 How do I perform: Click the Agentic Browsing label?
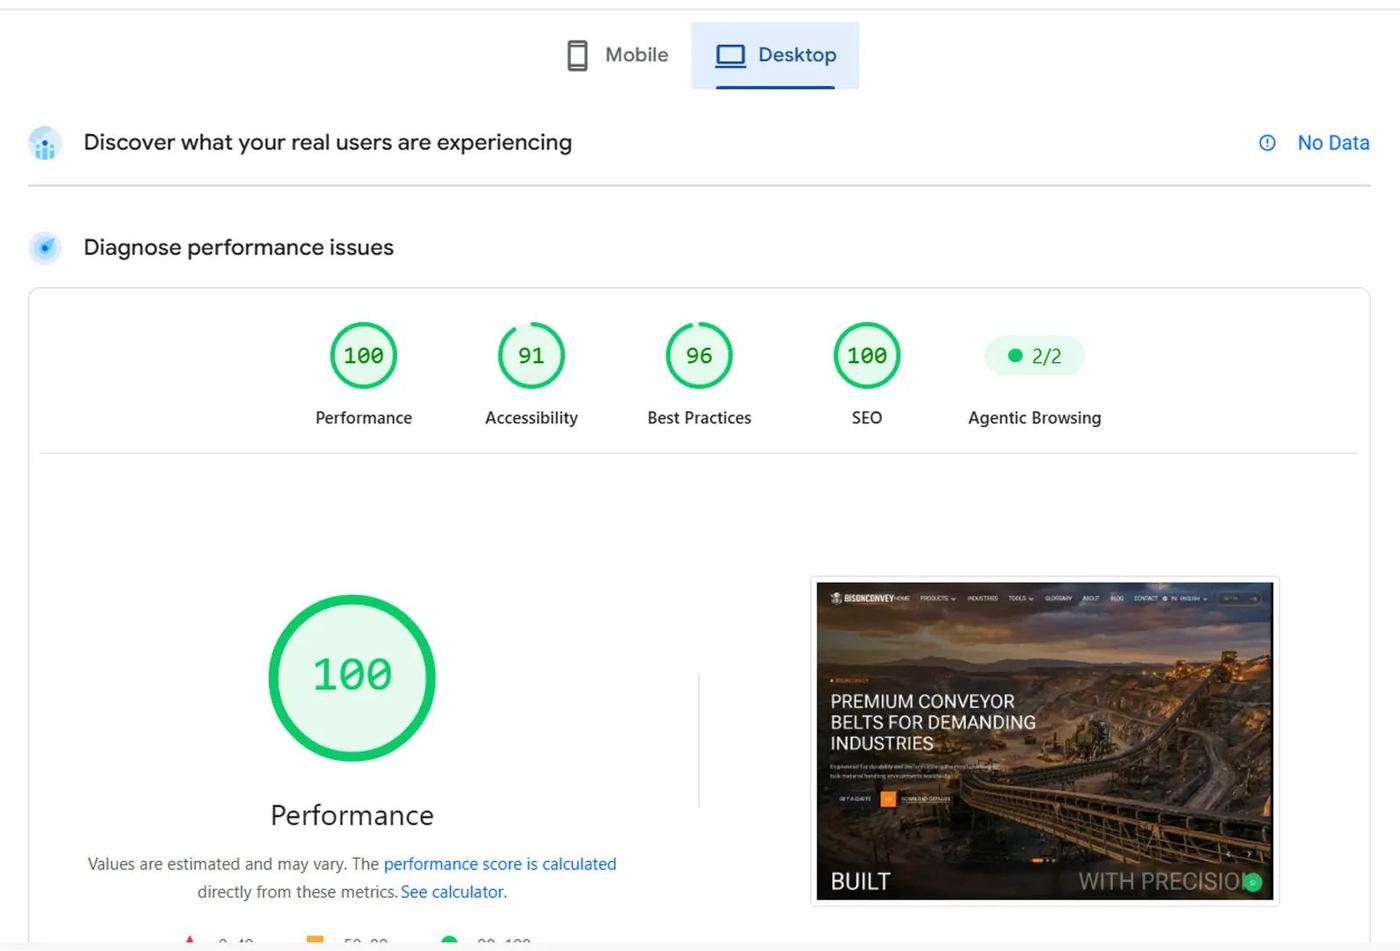pos(1035,418)
